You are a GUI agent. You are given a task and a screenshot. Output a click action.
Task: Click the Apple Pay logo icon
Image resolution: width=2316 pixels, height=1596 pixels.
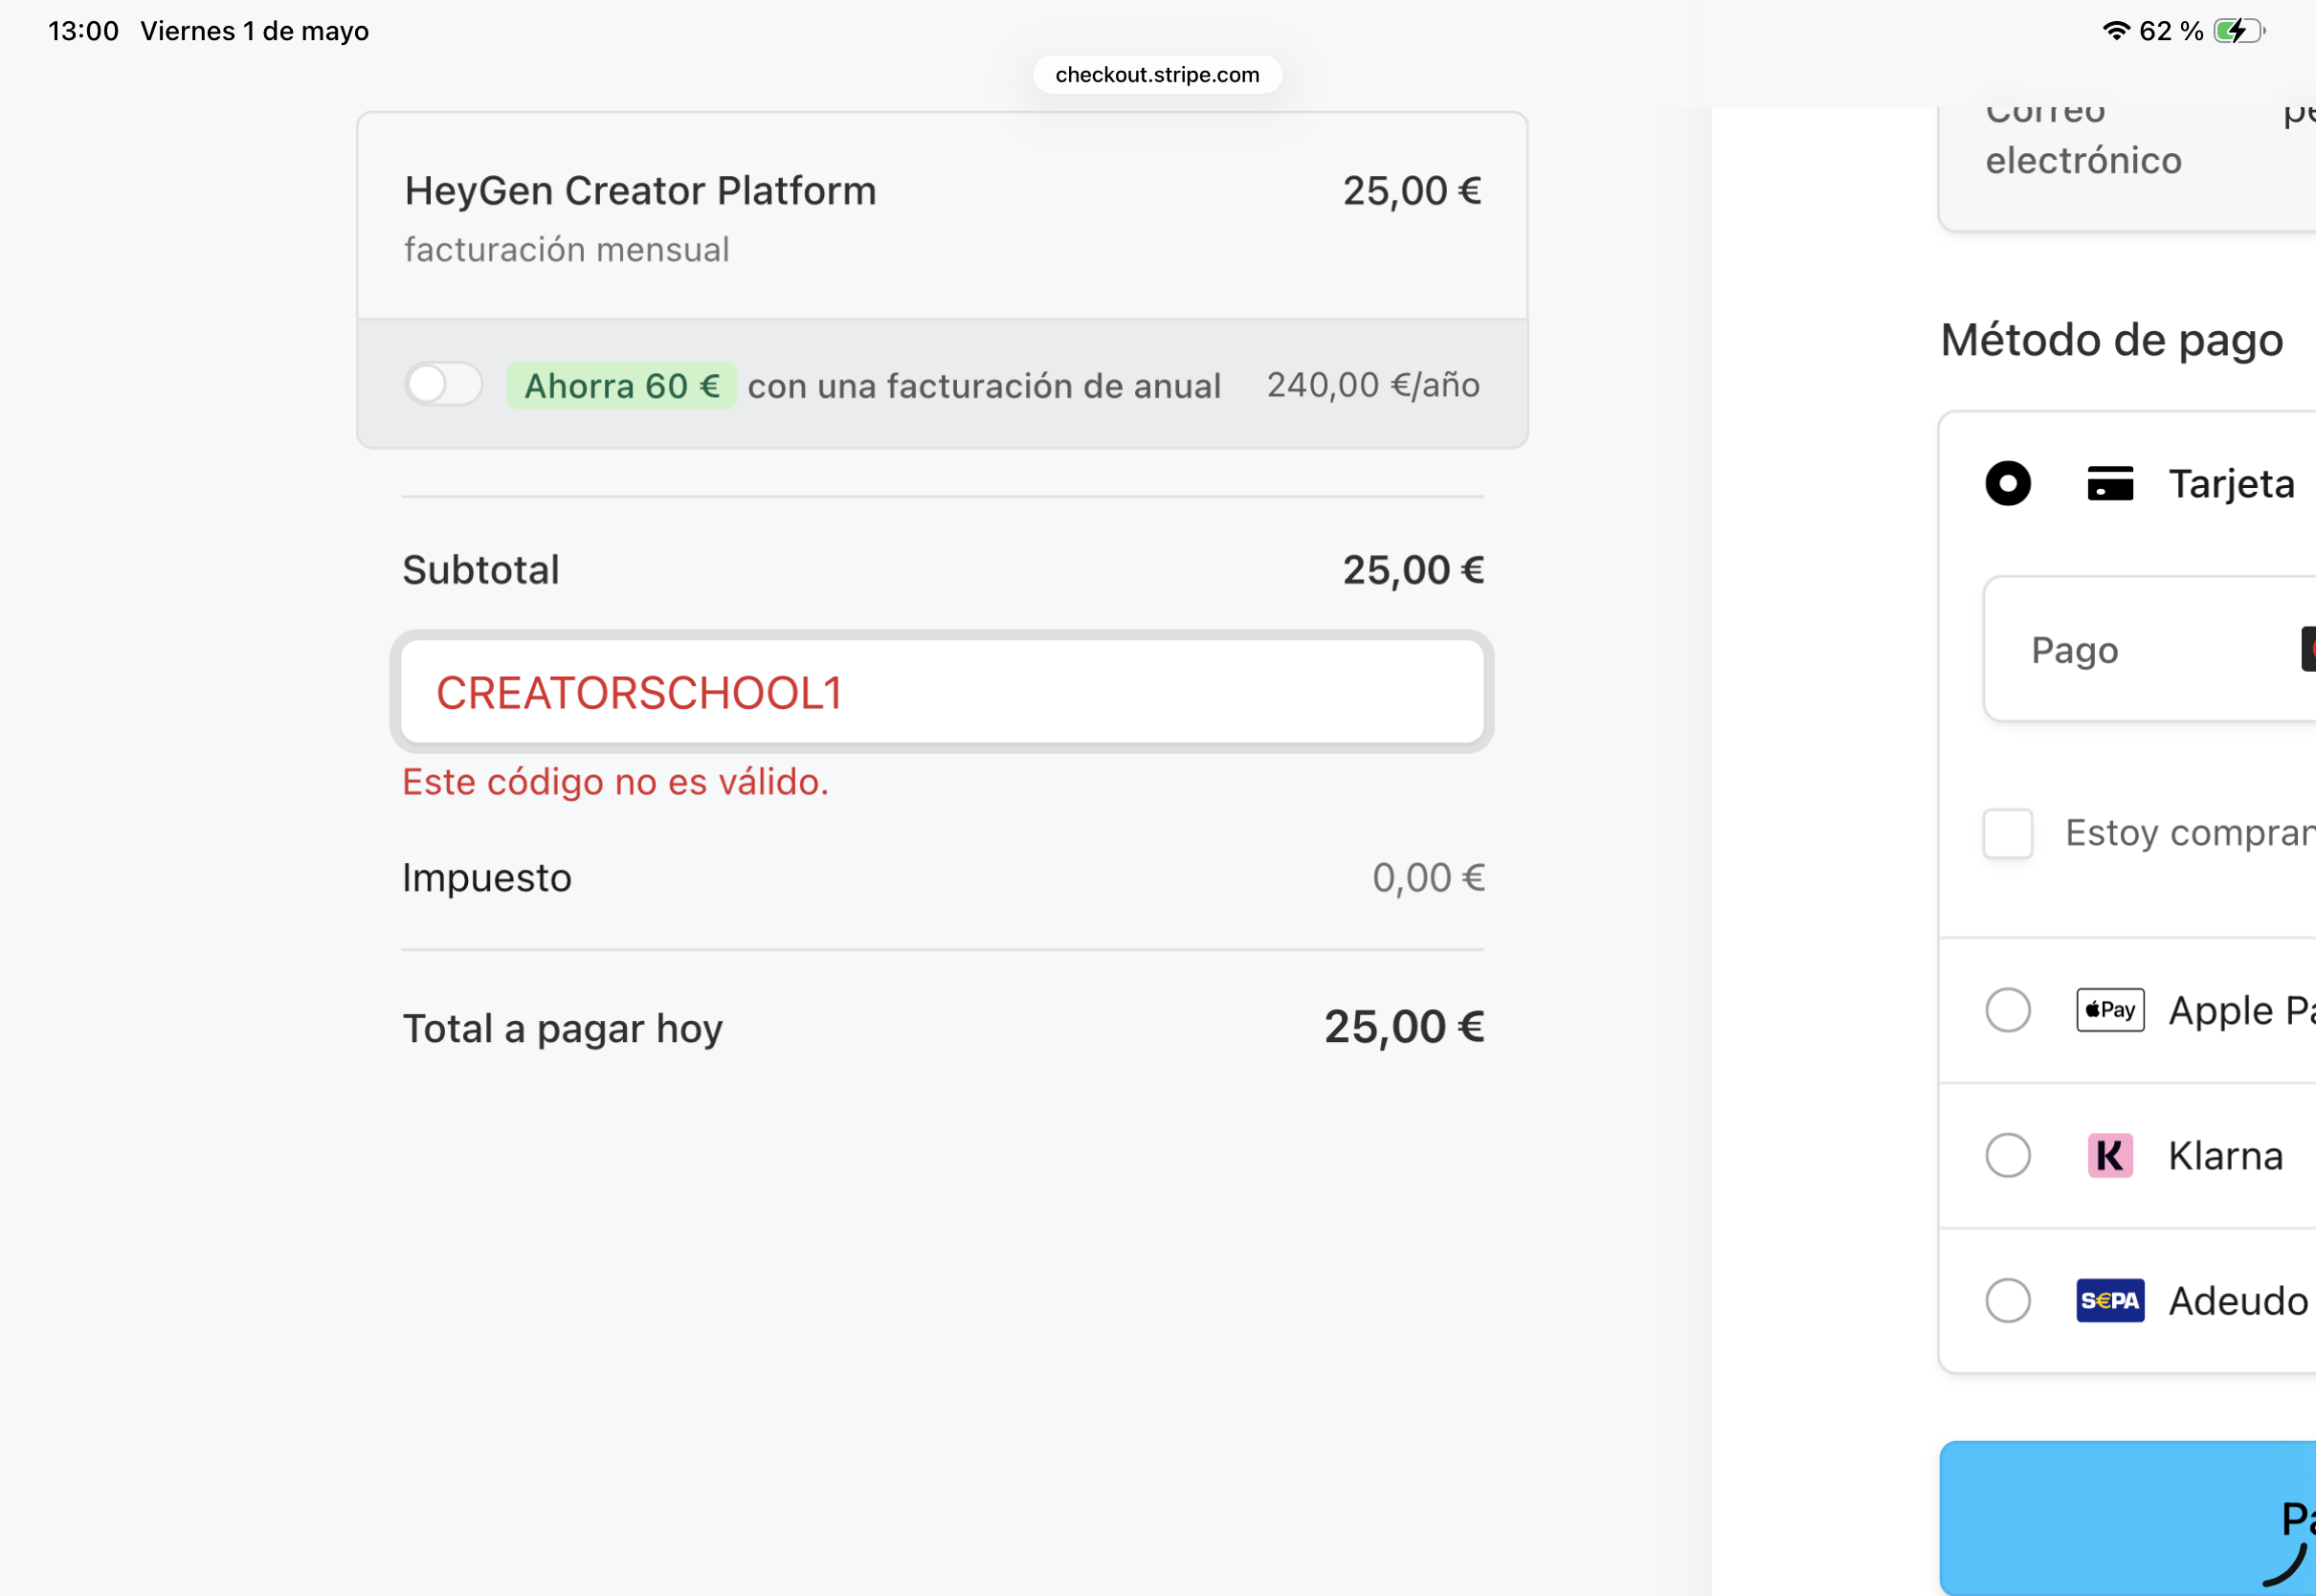click(x=2110, y=1010)
